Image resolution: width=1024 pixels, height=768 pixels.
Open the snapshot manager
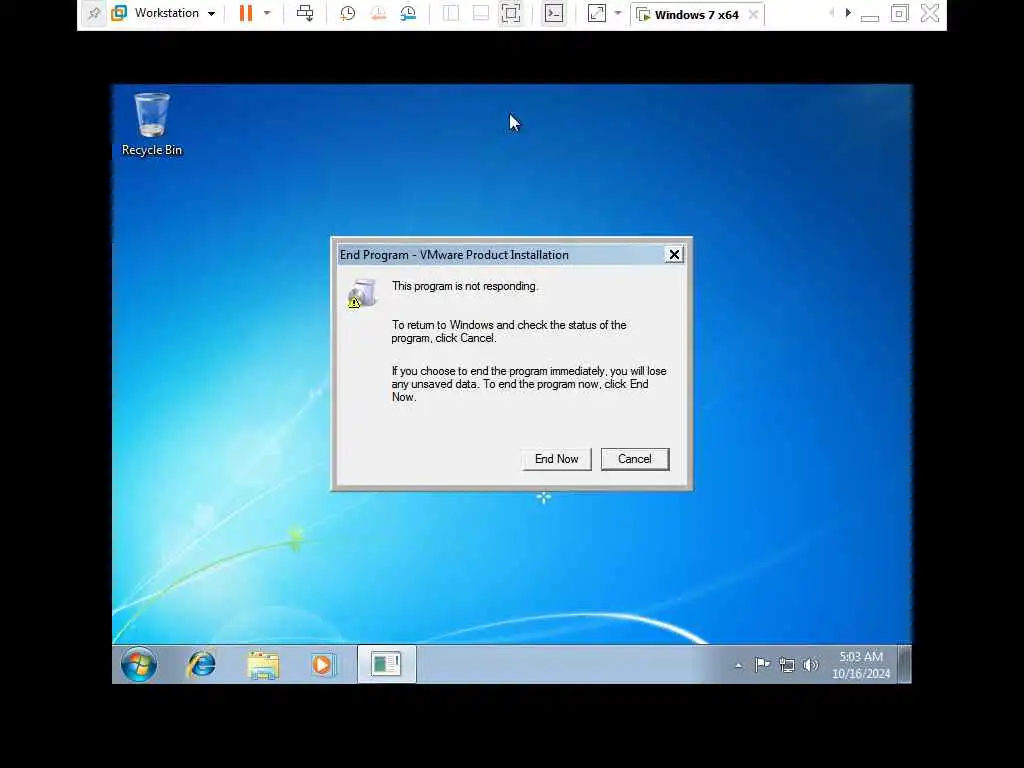(409, 13)
